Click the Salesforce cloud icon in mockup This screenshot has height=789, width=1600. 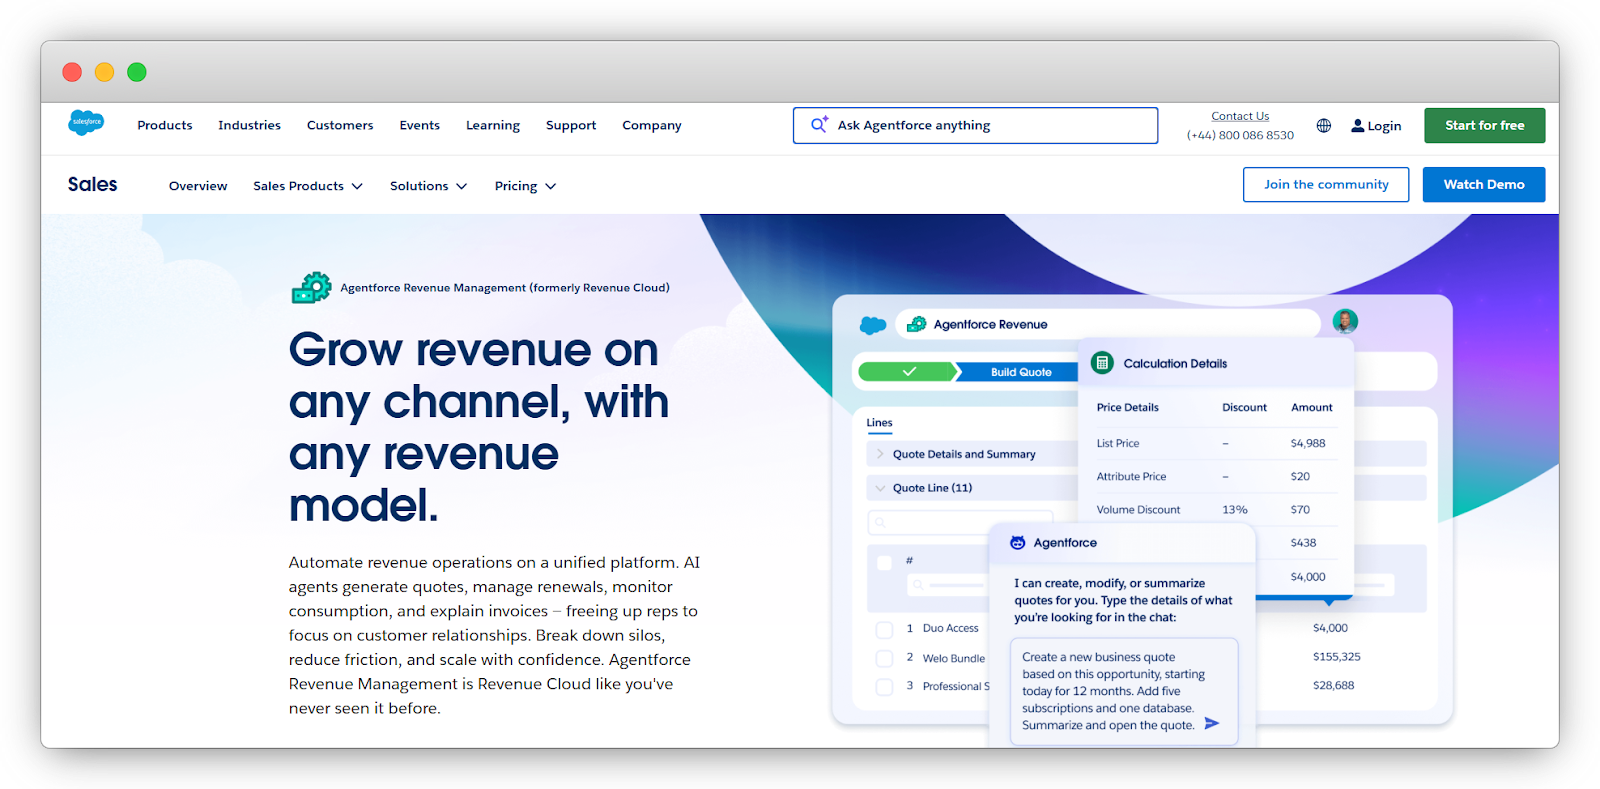(x=873, y=325)
